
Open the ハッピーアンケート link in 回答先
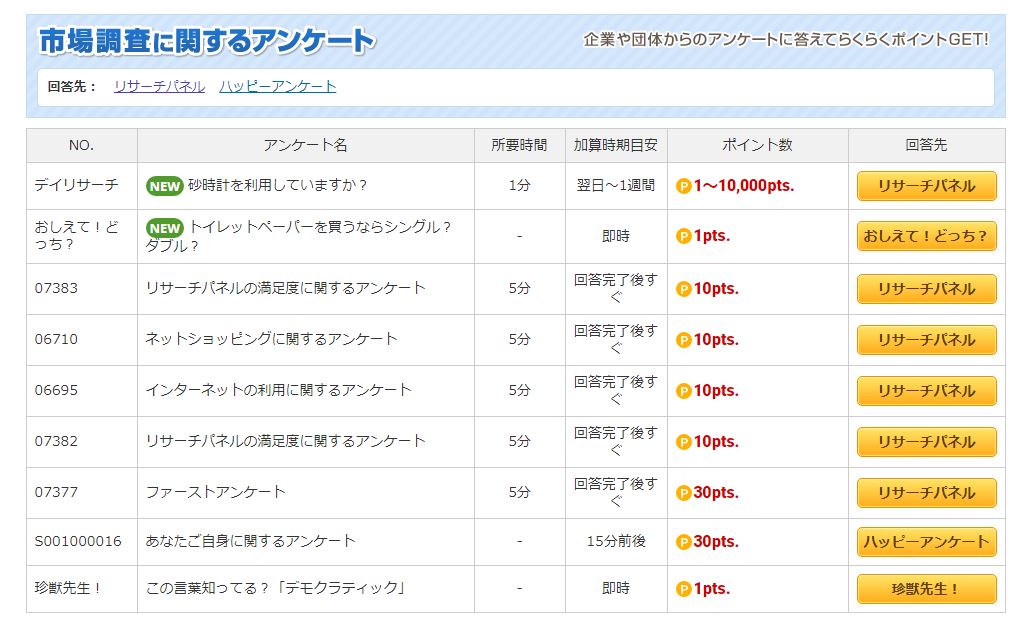277,86
